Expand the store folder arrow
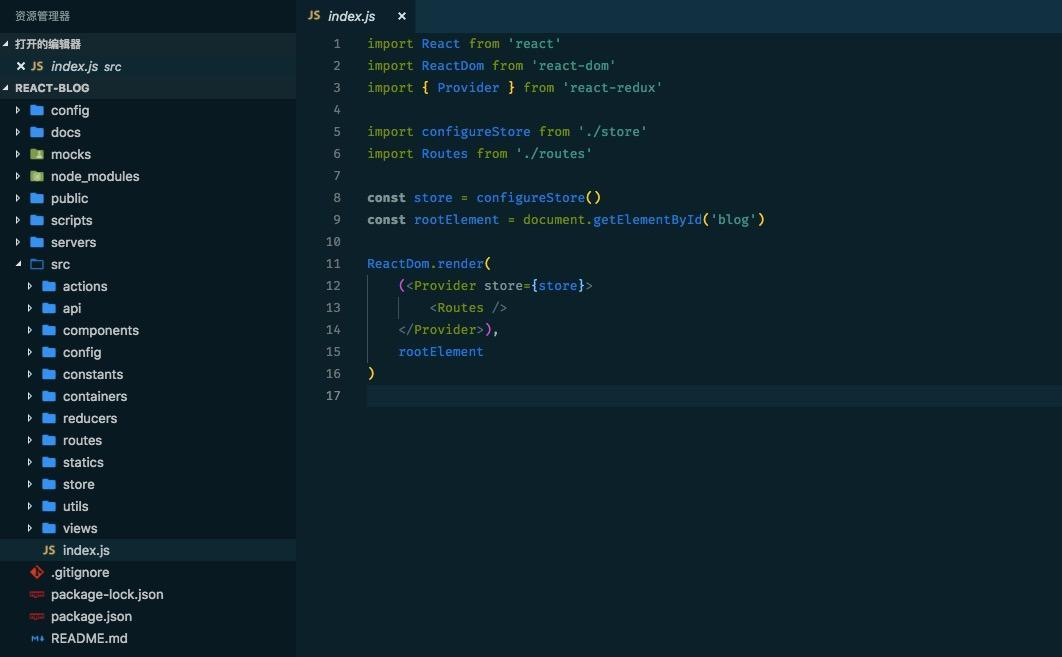This screenshot has height=657, width=1062. pyautogui.click(x=30, y=484)
